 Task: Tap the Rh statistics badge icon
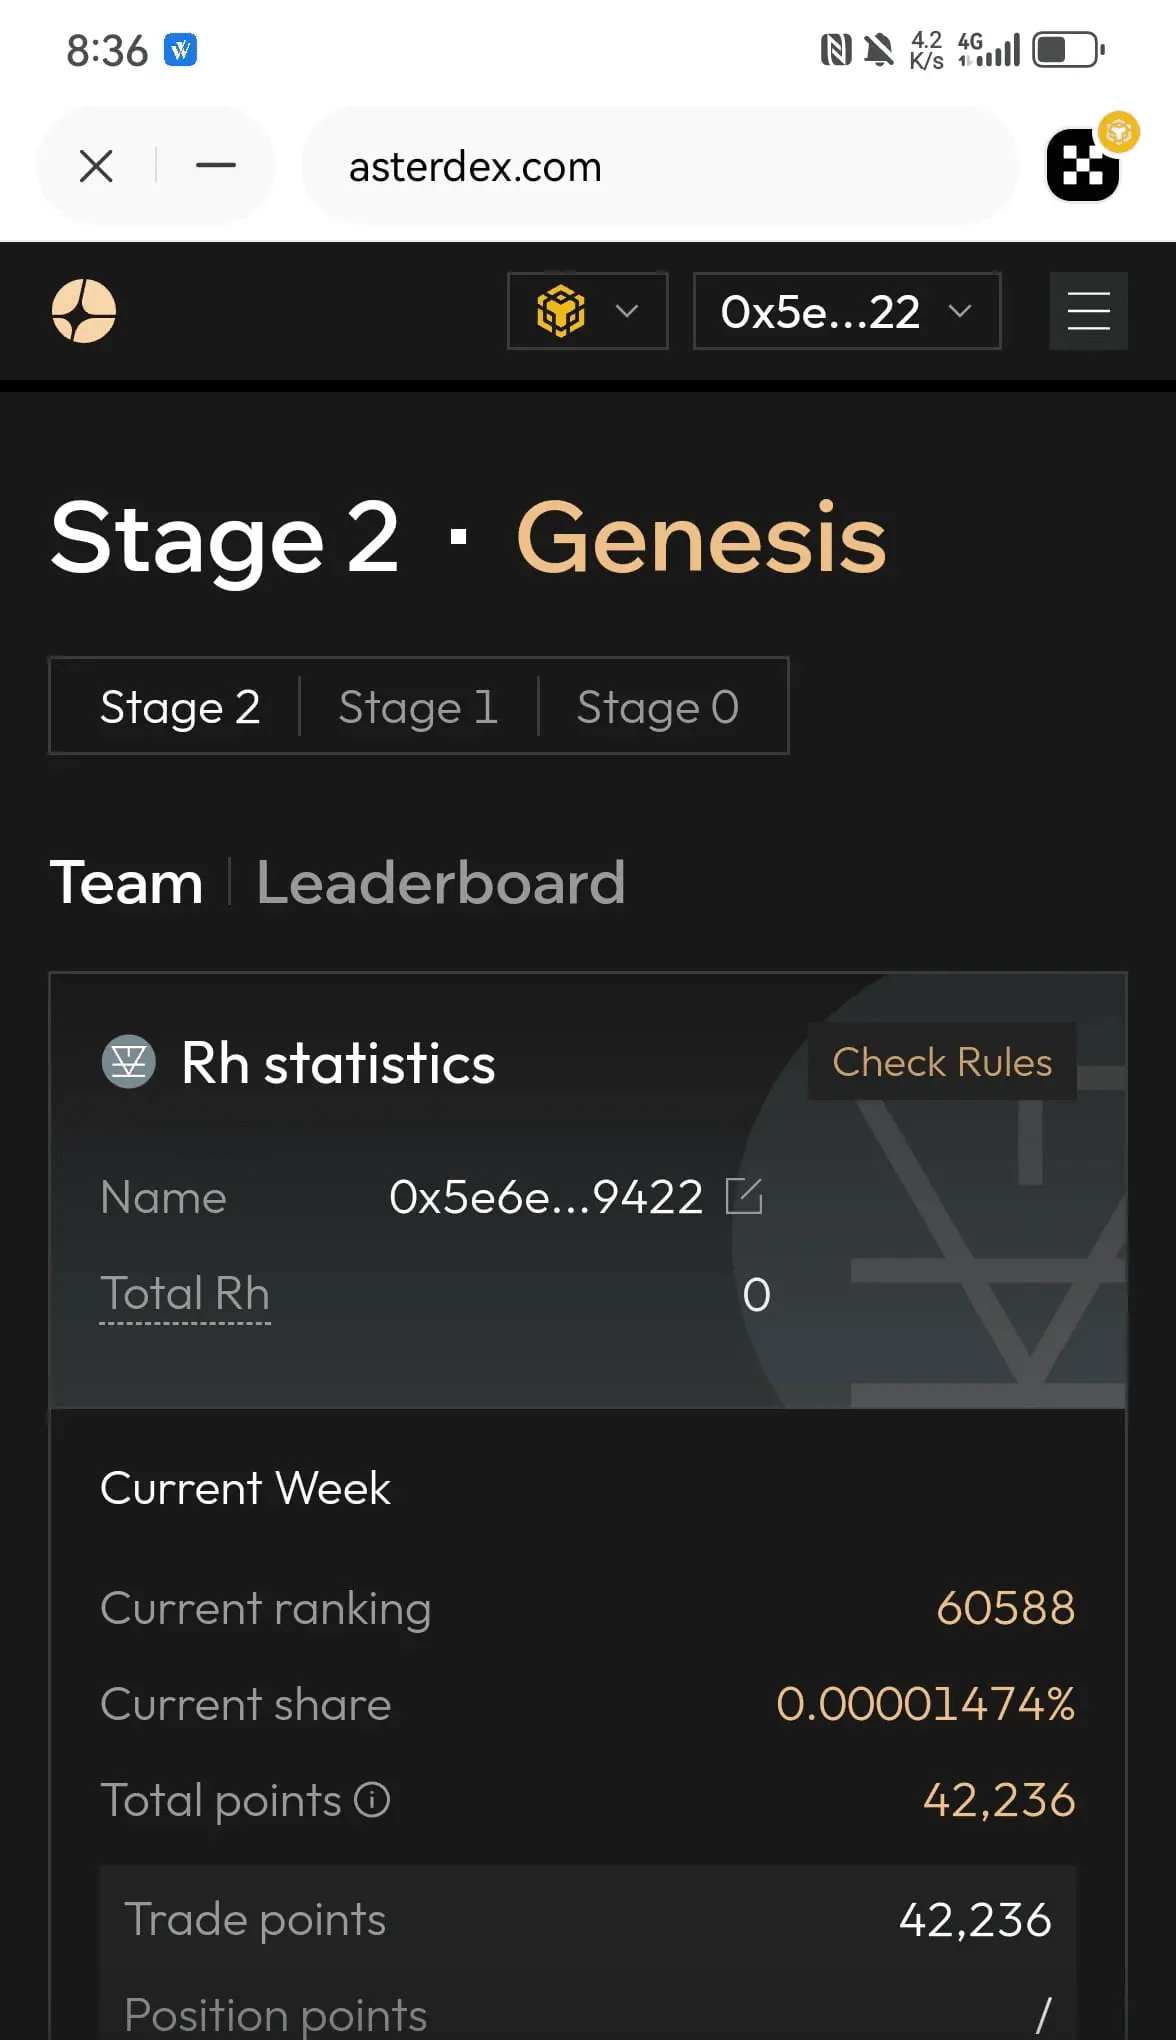tap(129, 1061)
